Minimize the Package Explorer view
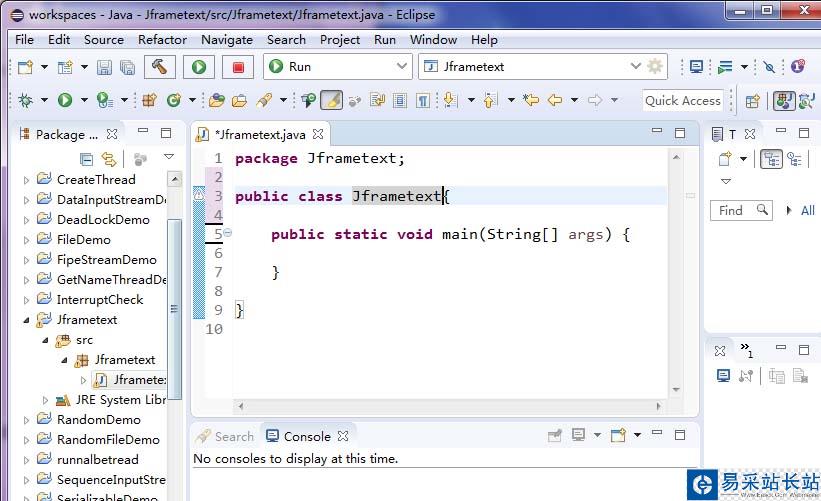The image size is (821, 501). click(x=142, y=130)
